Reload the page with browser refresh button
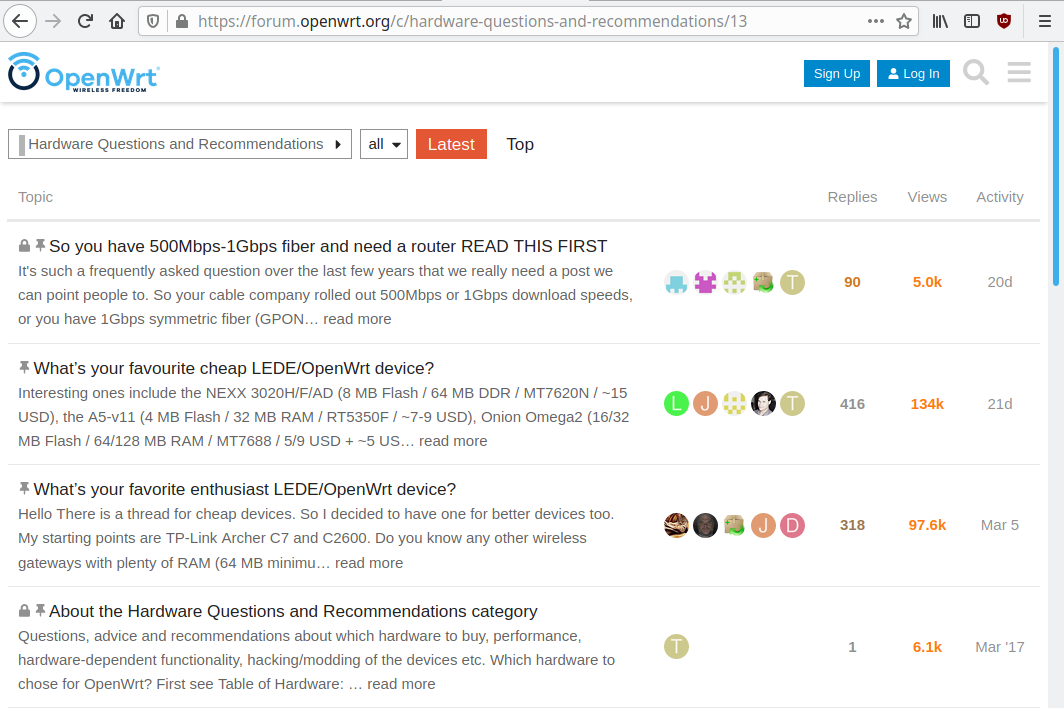 click(85, 21)
